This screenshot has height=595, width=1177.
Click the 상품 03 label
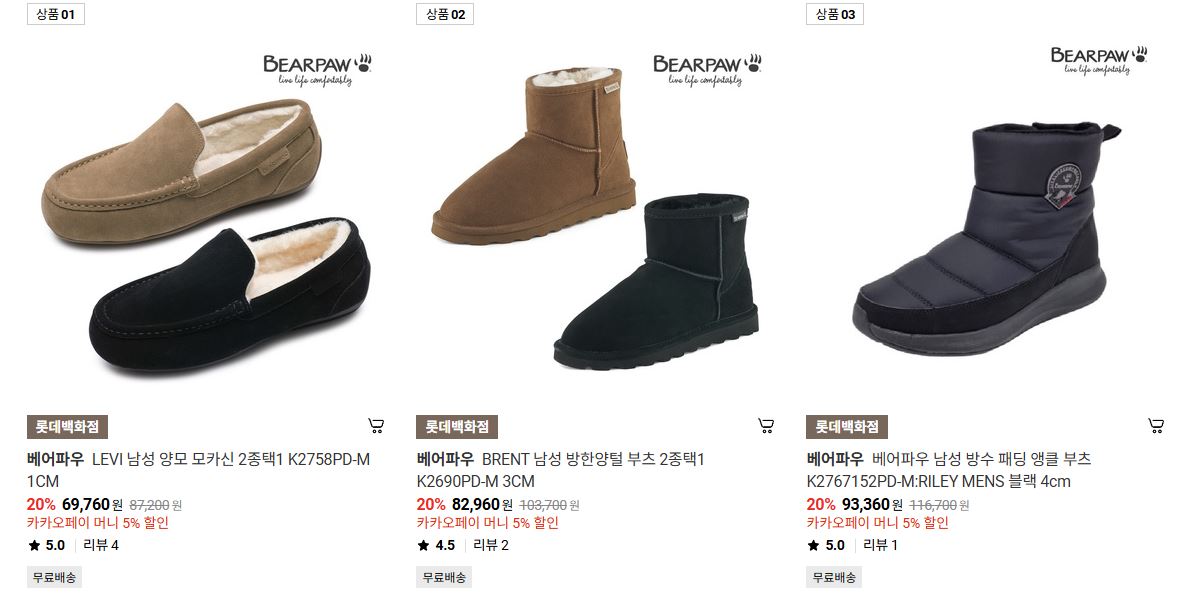coord(835,14)
